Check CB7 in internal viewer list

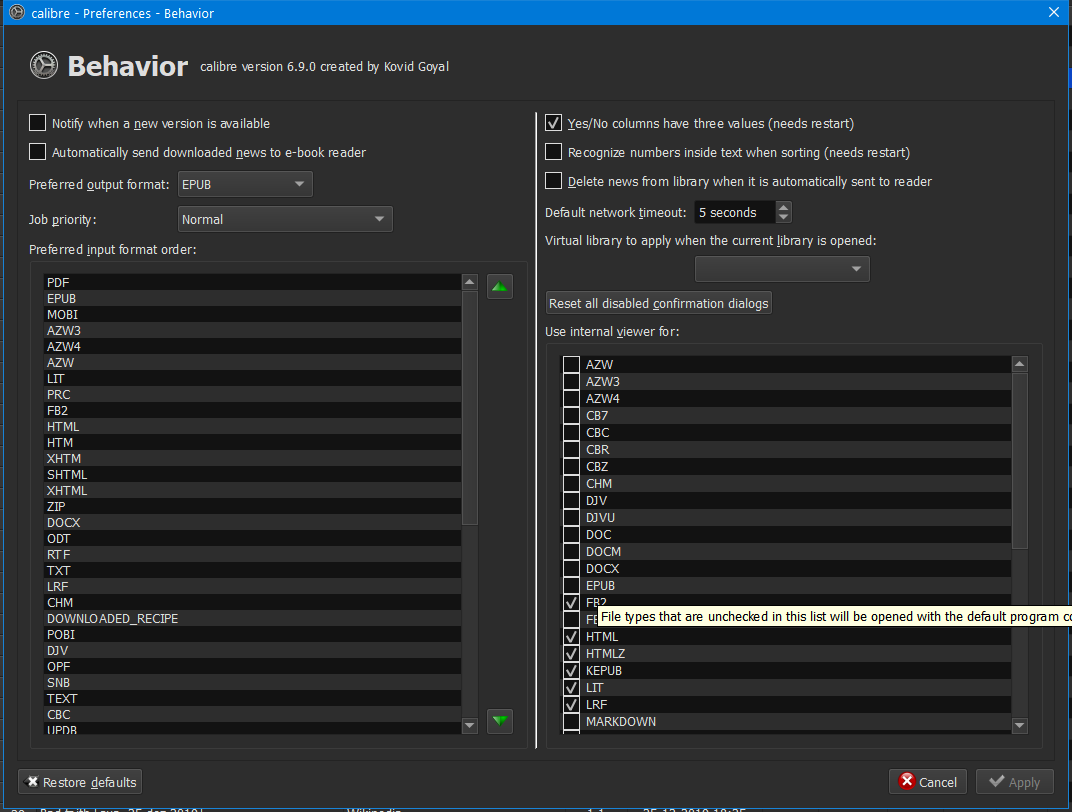(572, 416)
